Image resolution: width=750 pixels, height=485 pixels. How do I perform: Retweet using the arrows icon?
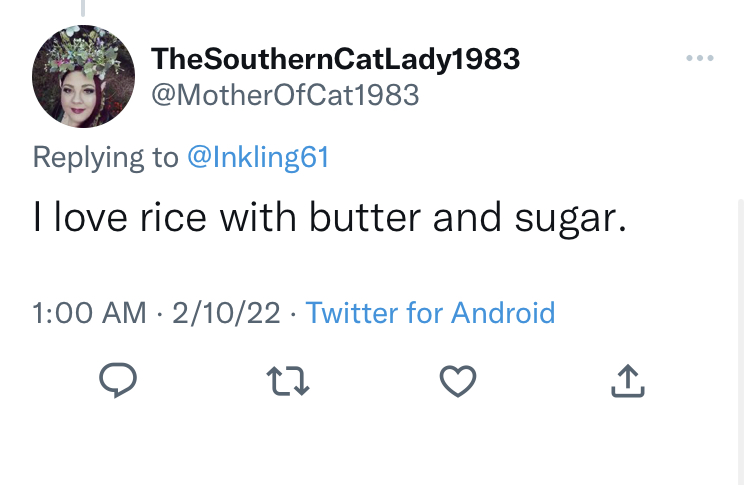click(288, 381)
